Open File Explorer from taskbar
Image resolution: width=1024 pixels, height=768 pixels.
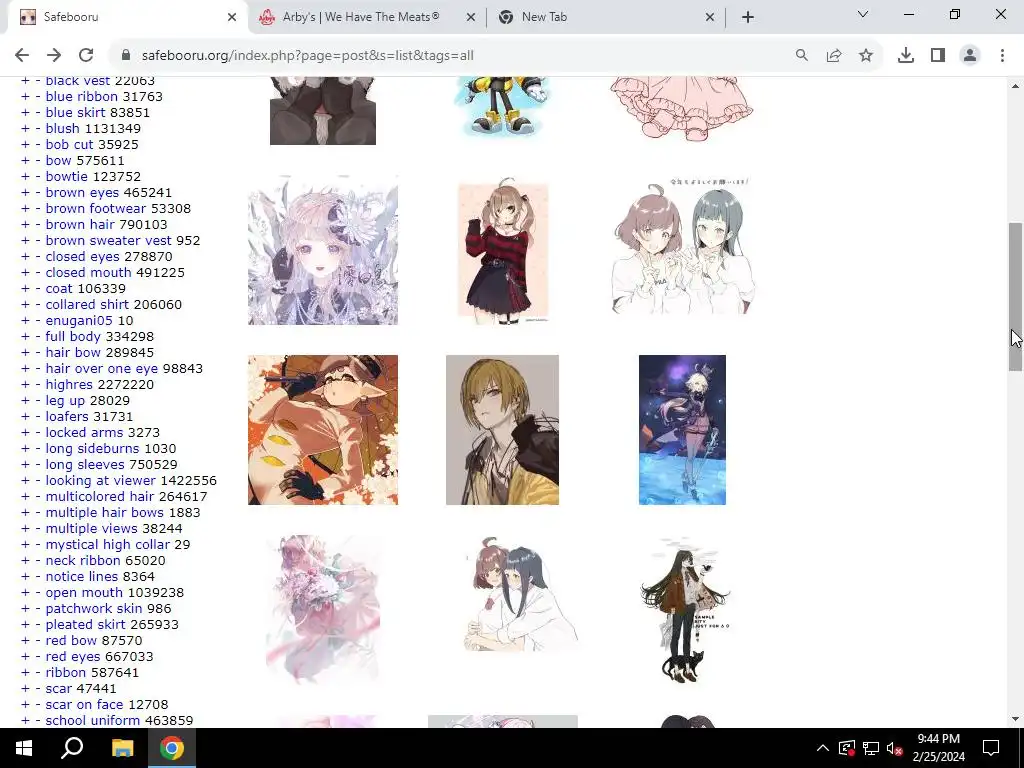pos(122,748)
